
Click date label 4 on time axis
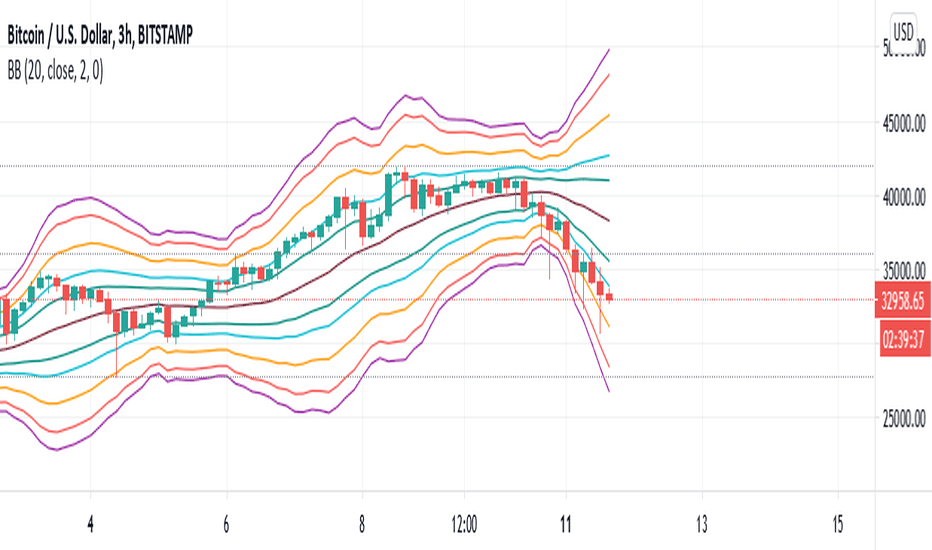point(90,524)
